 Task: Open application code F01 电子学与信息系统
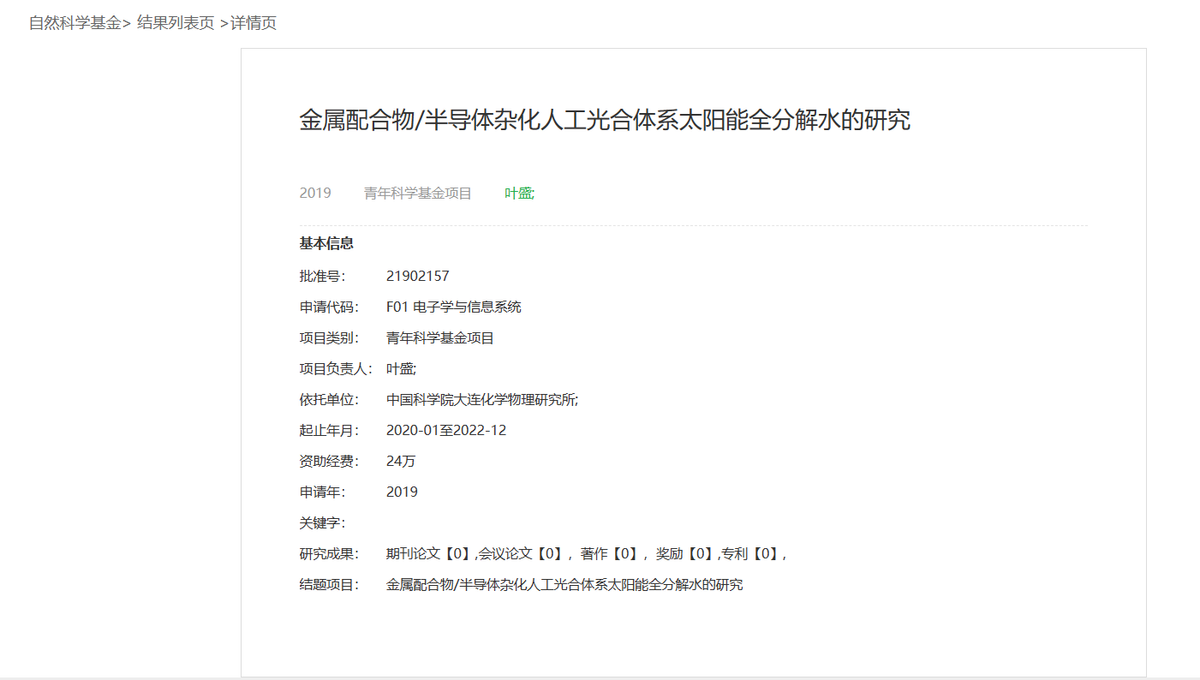455,306
